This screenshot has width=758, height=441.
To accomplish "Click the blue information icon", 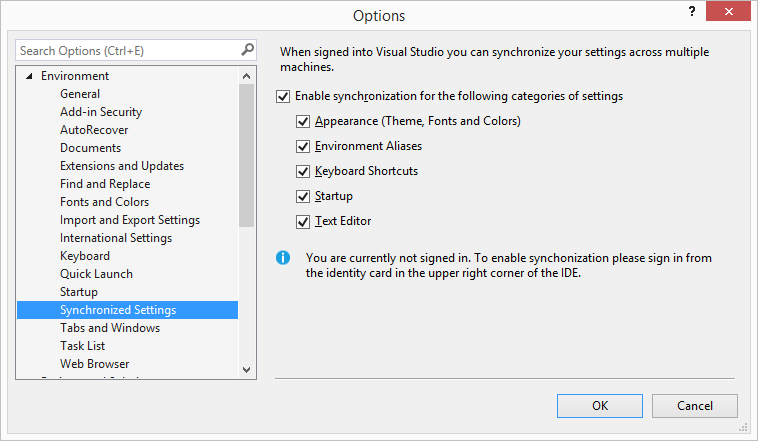I will tap(283, 258).
